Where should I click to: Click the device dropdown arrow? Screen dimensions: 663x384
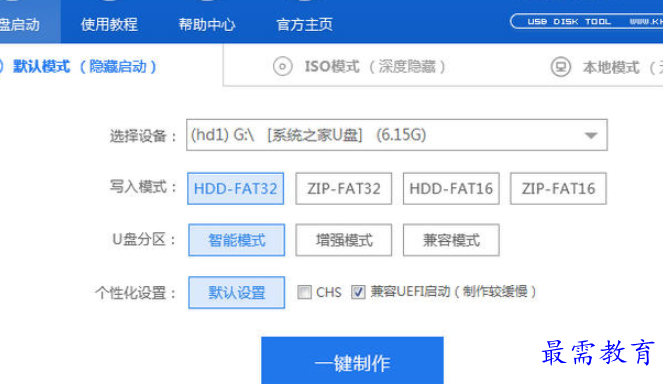click(591, 135)
